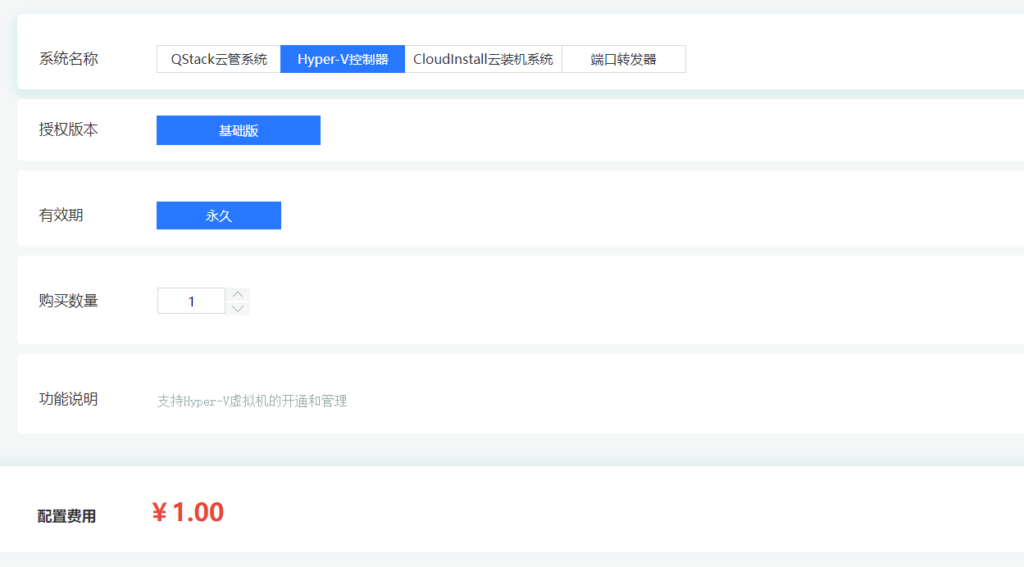Screen dimensions: 1024x567
Task: Click the 系统名称 label
Action: click(x=69, y=59)
